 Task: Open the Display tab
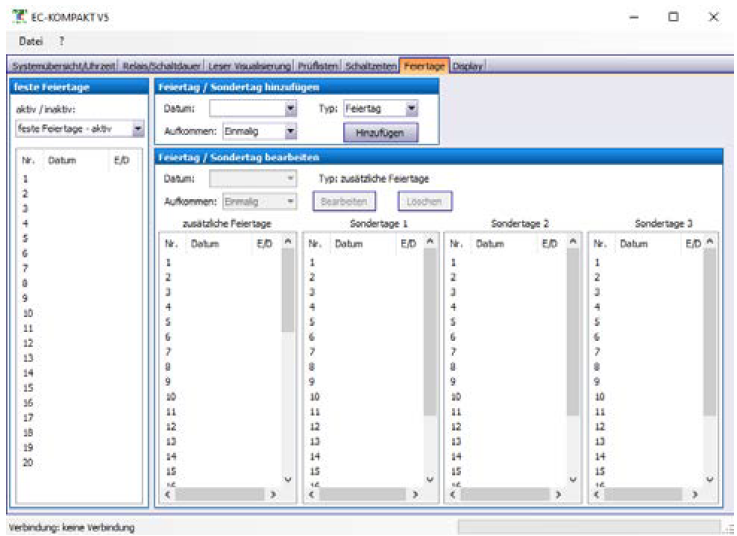467,66
